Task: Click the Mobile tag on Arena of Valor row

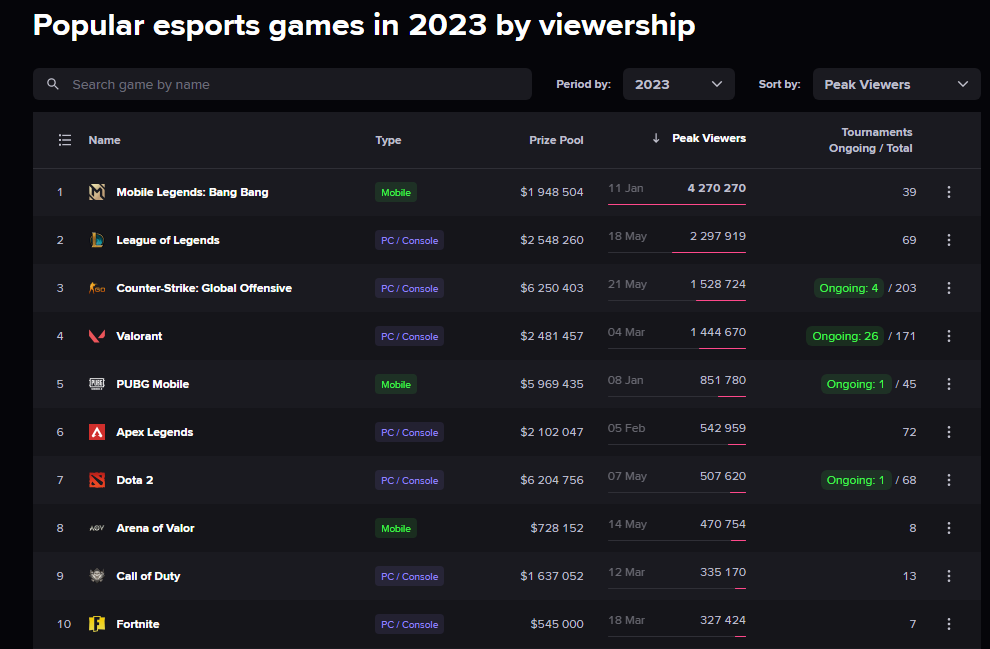Action: point(396,528)
